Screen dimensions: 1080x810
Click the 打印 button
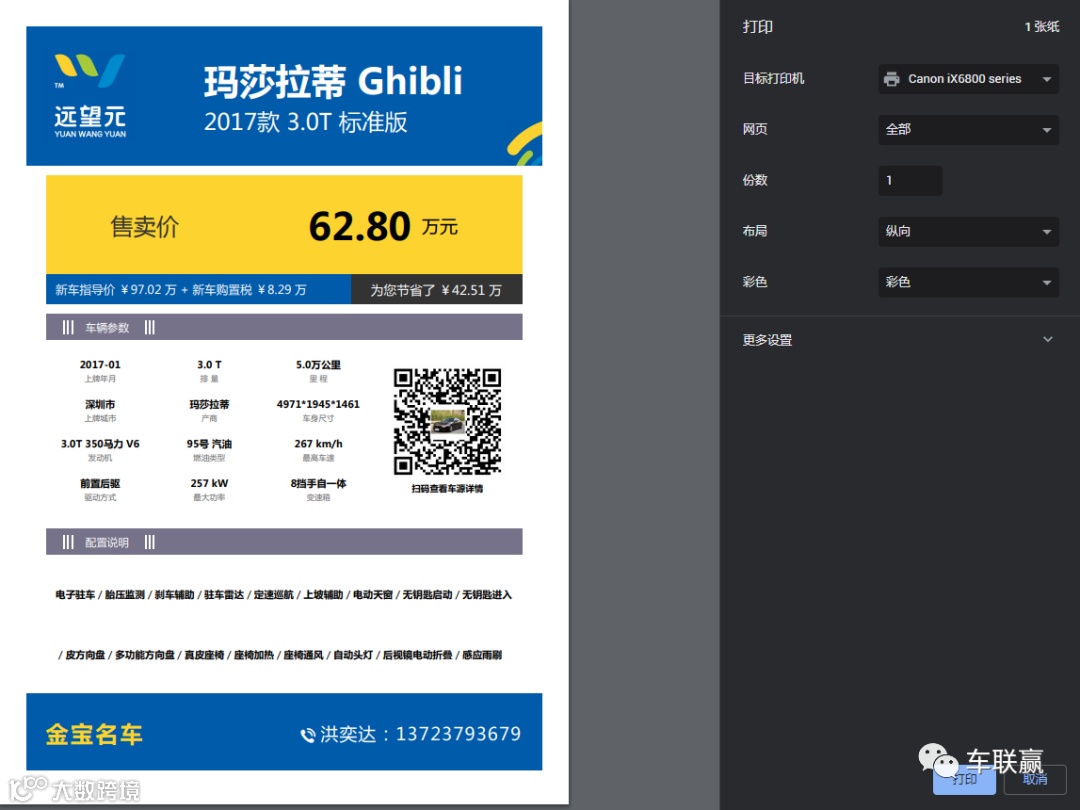tap(964, 779)
